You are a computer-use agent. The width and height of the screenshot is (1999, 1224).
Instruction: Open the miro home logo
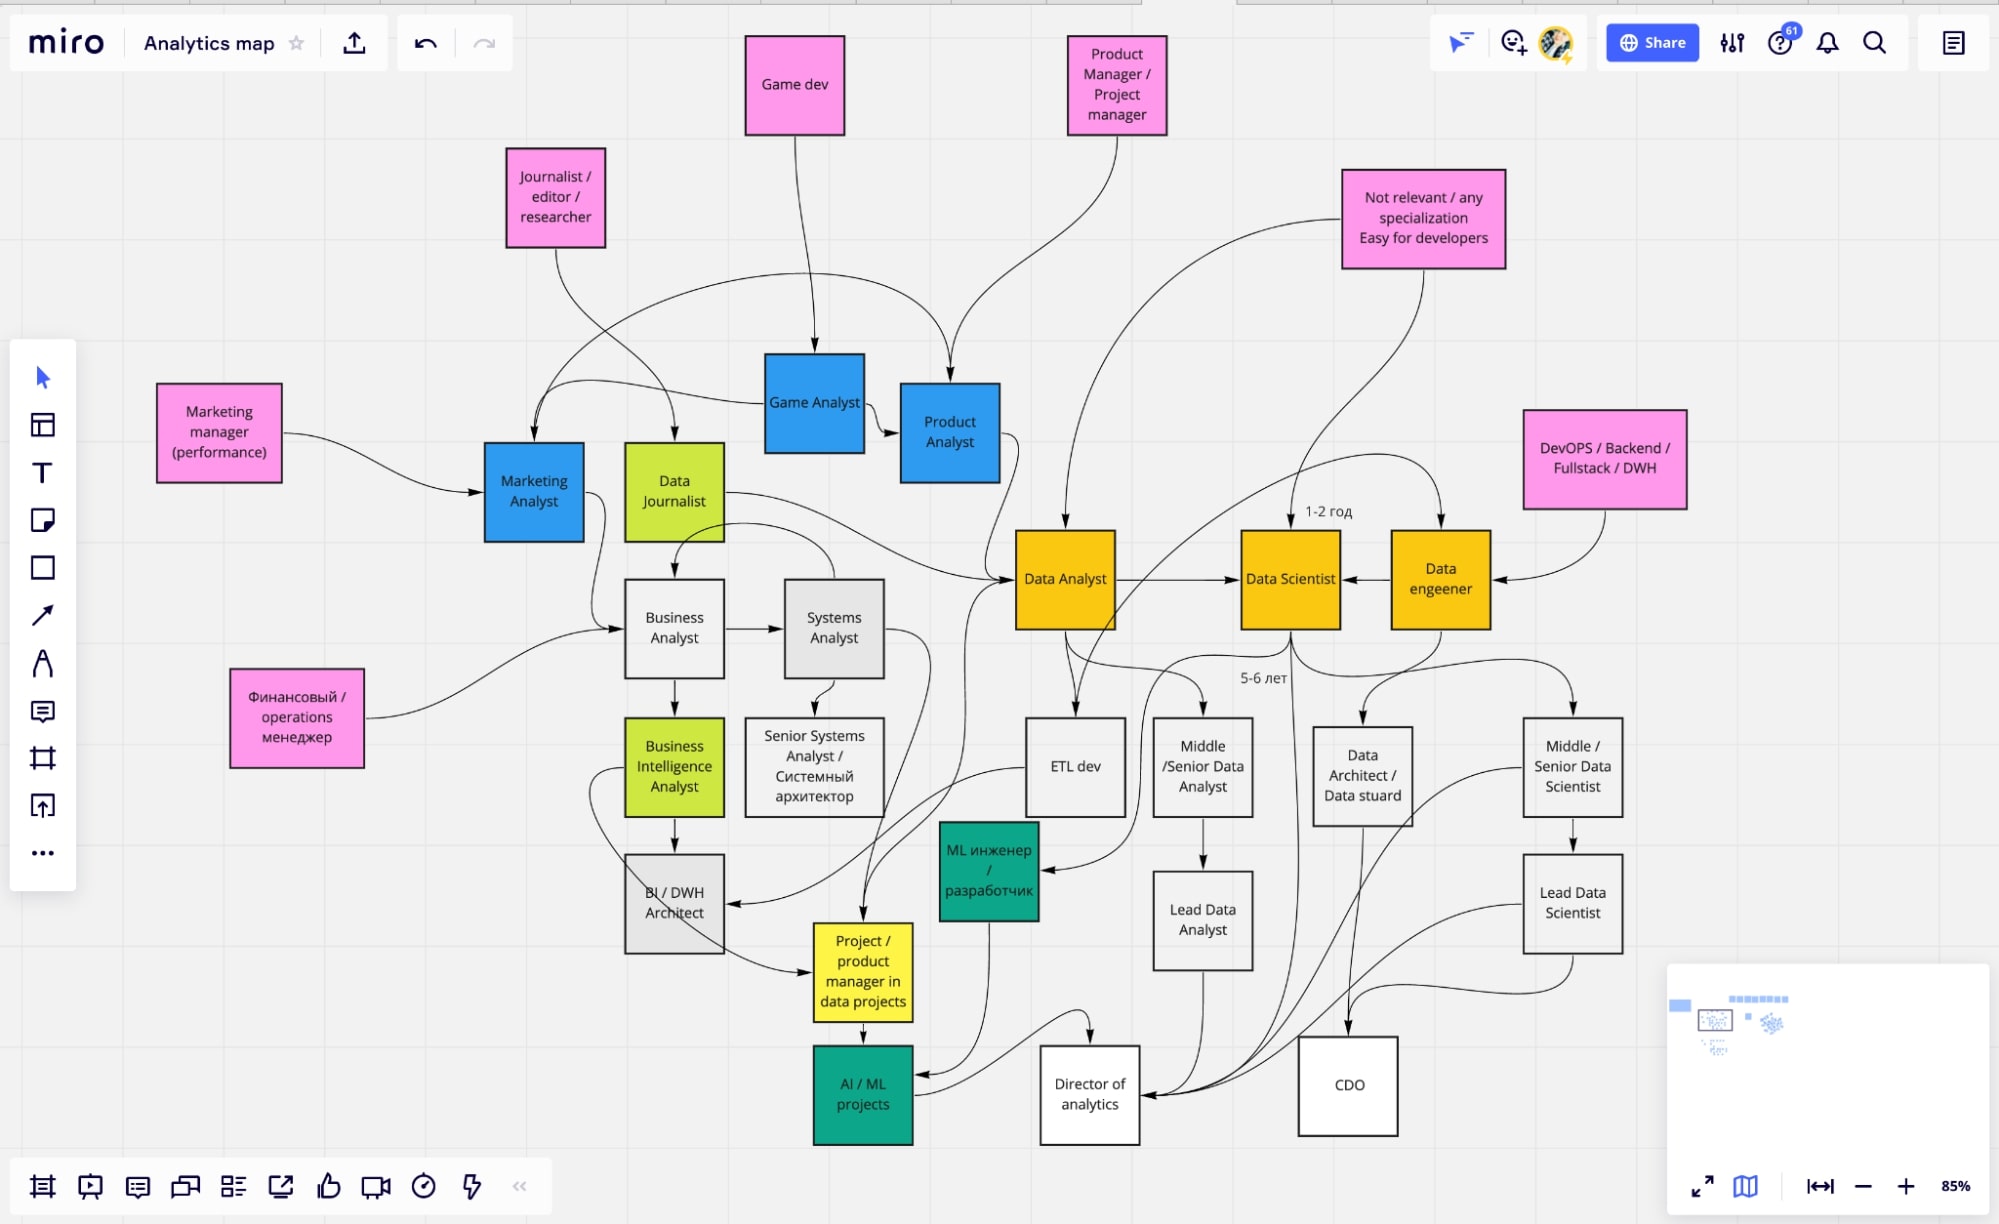click(x=66, y=43)
